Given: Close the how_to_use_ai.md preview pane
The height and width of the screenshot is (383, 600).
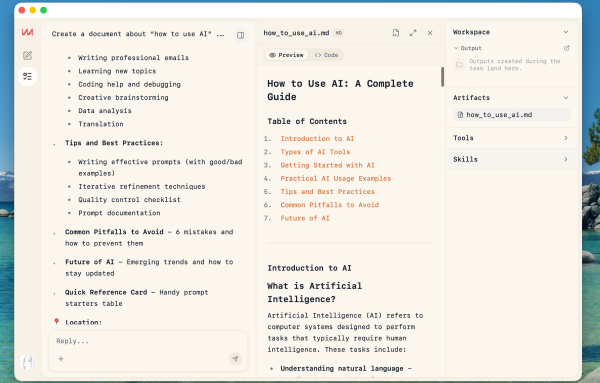Looking at the screenshot, I should tap(430, 33).
